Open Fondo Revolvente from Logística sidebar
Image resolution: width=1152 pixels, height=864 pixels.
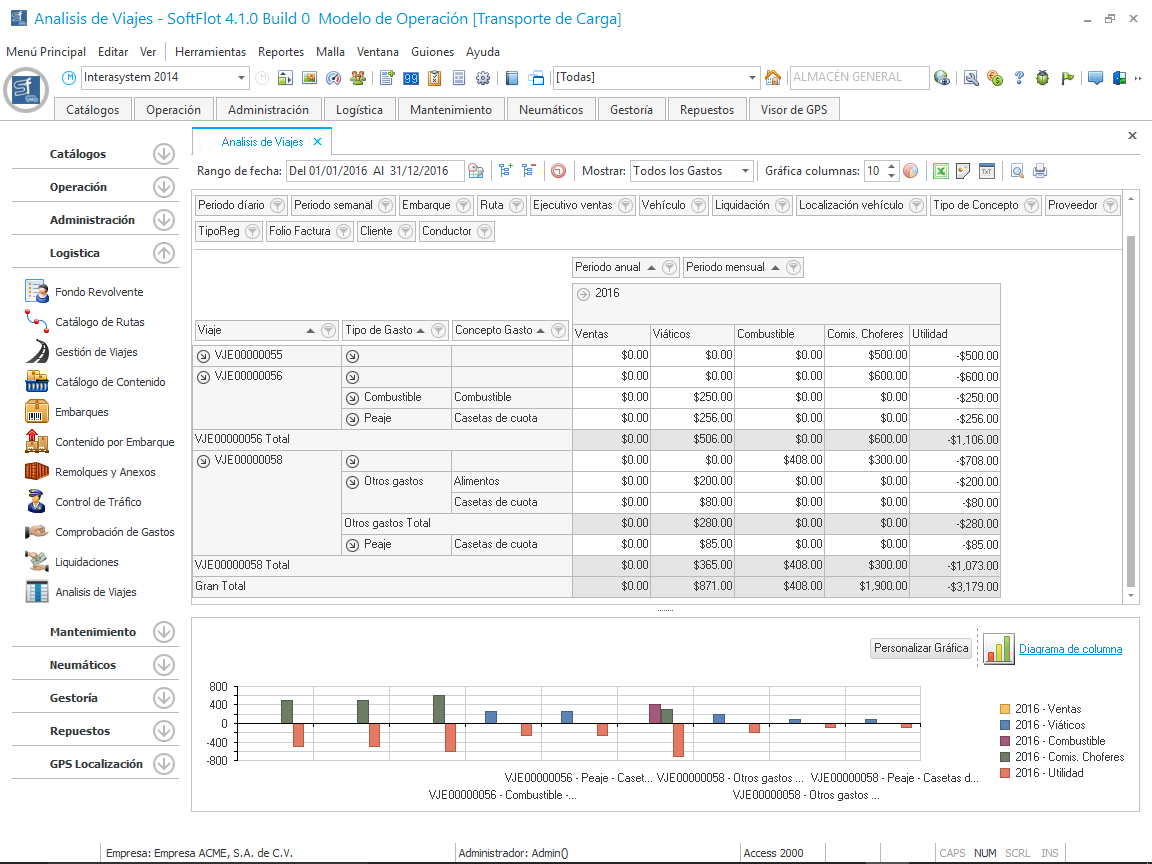98,292
